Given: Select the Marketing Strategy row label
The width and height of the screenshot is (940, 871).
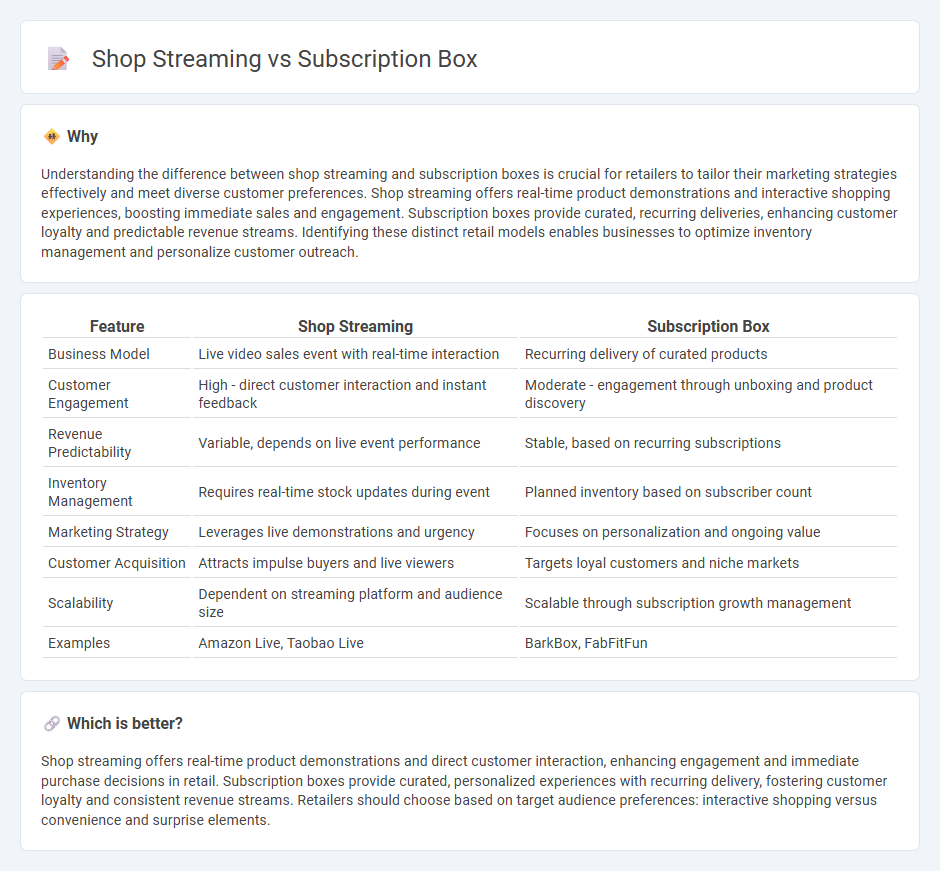Looking at the screenshot, I should 109,532.
